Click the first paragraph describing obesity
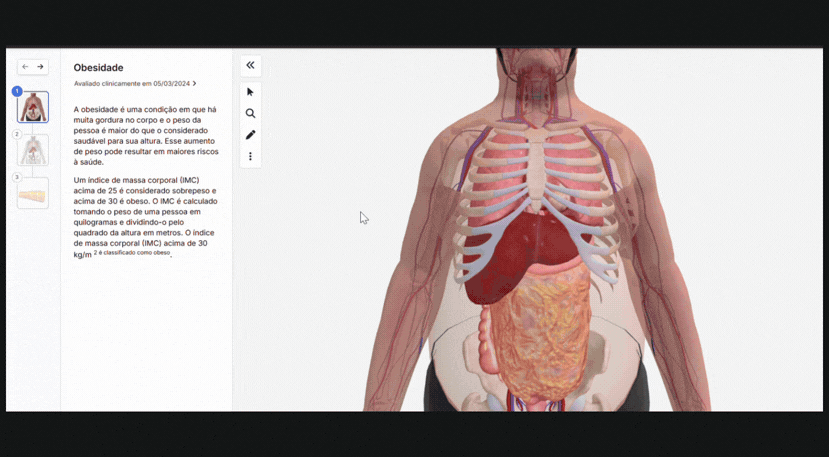 click(145, 134)
